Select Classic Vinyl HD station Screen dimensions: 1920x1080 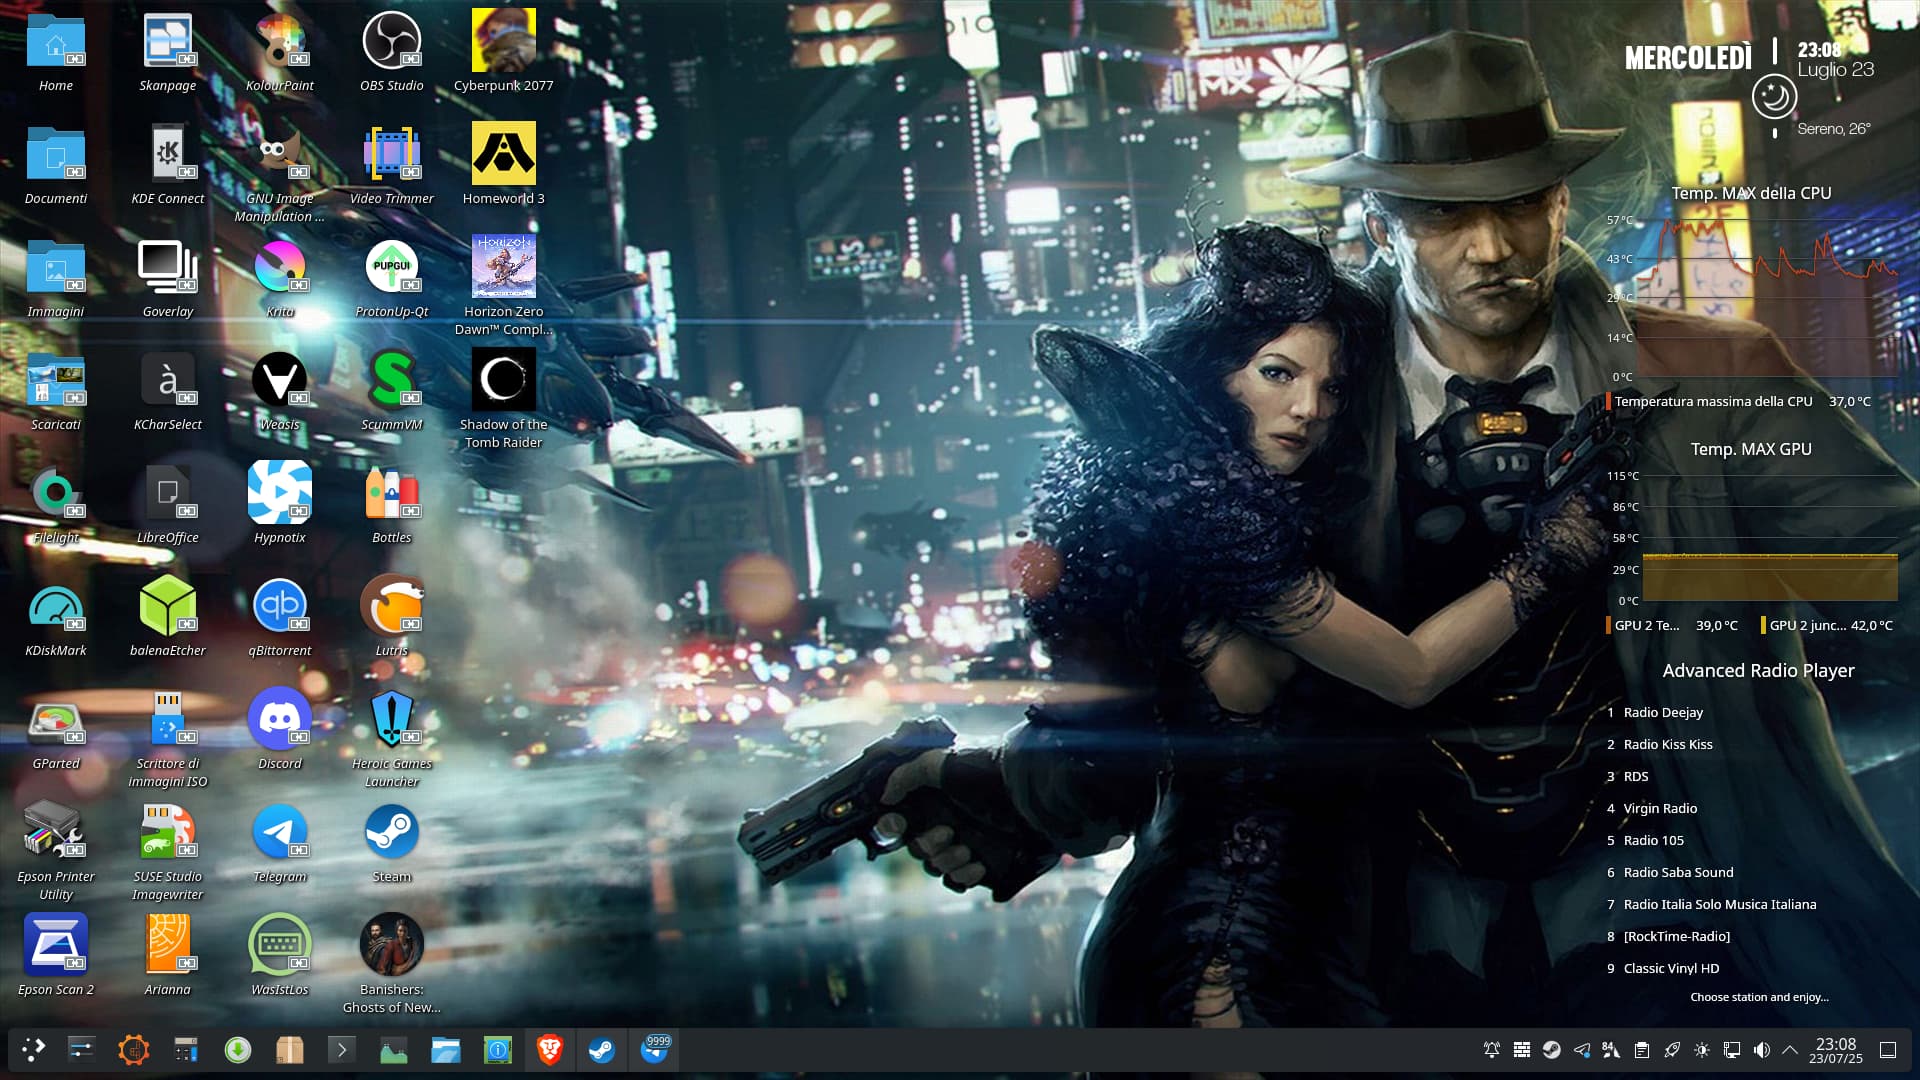(1671, 968)
